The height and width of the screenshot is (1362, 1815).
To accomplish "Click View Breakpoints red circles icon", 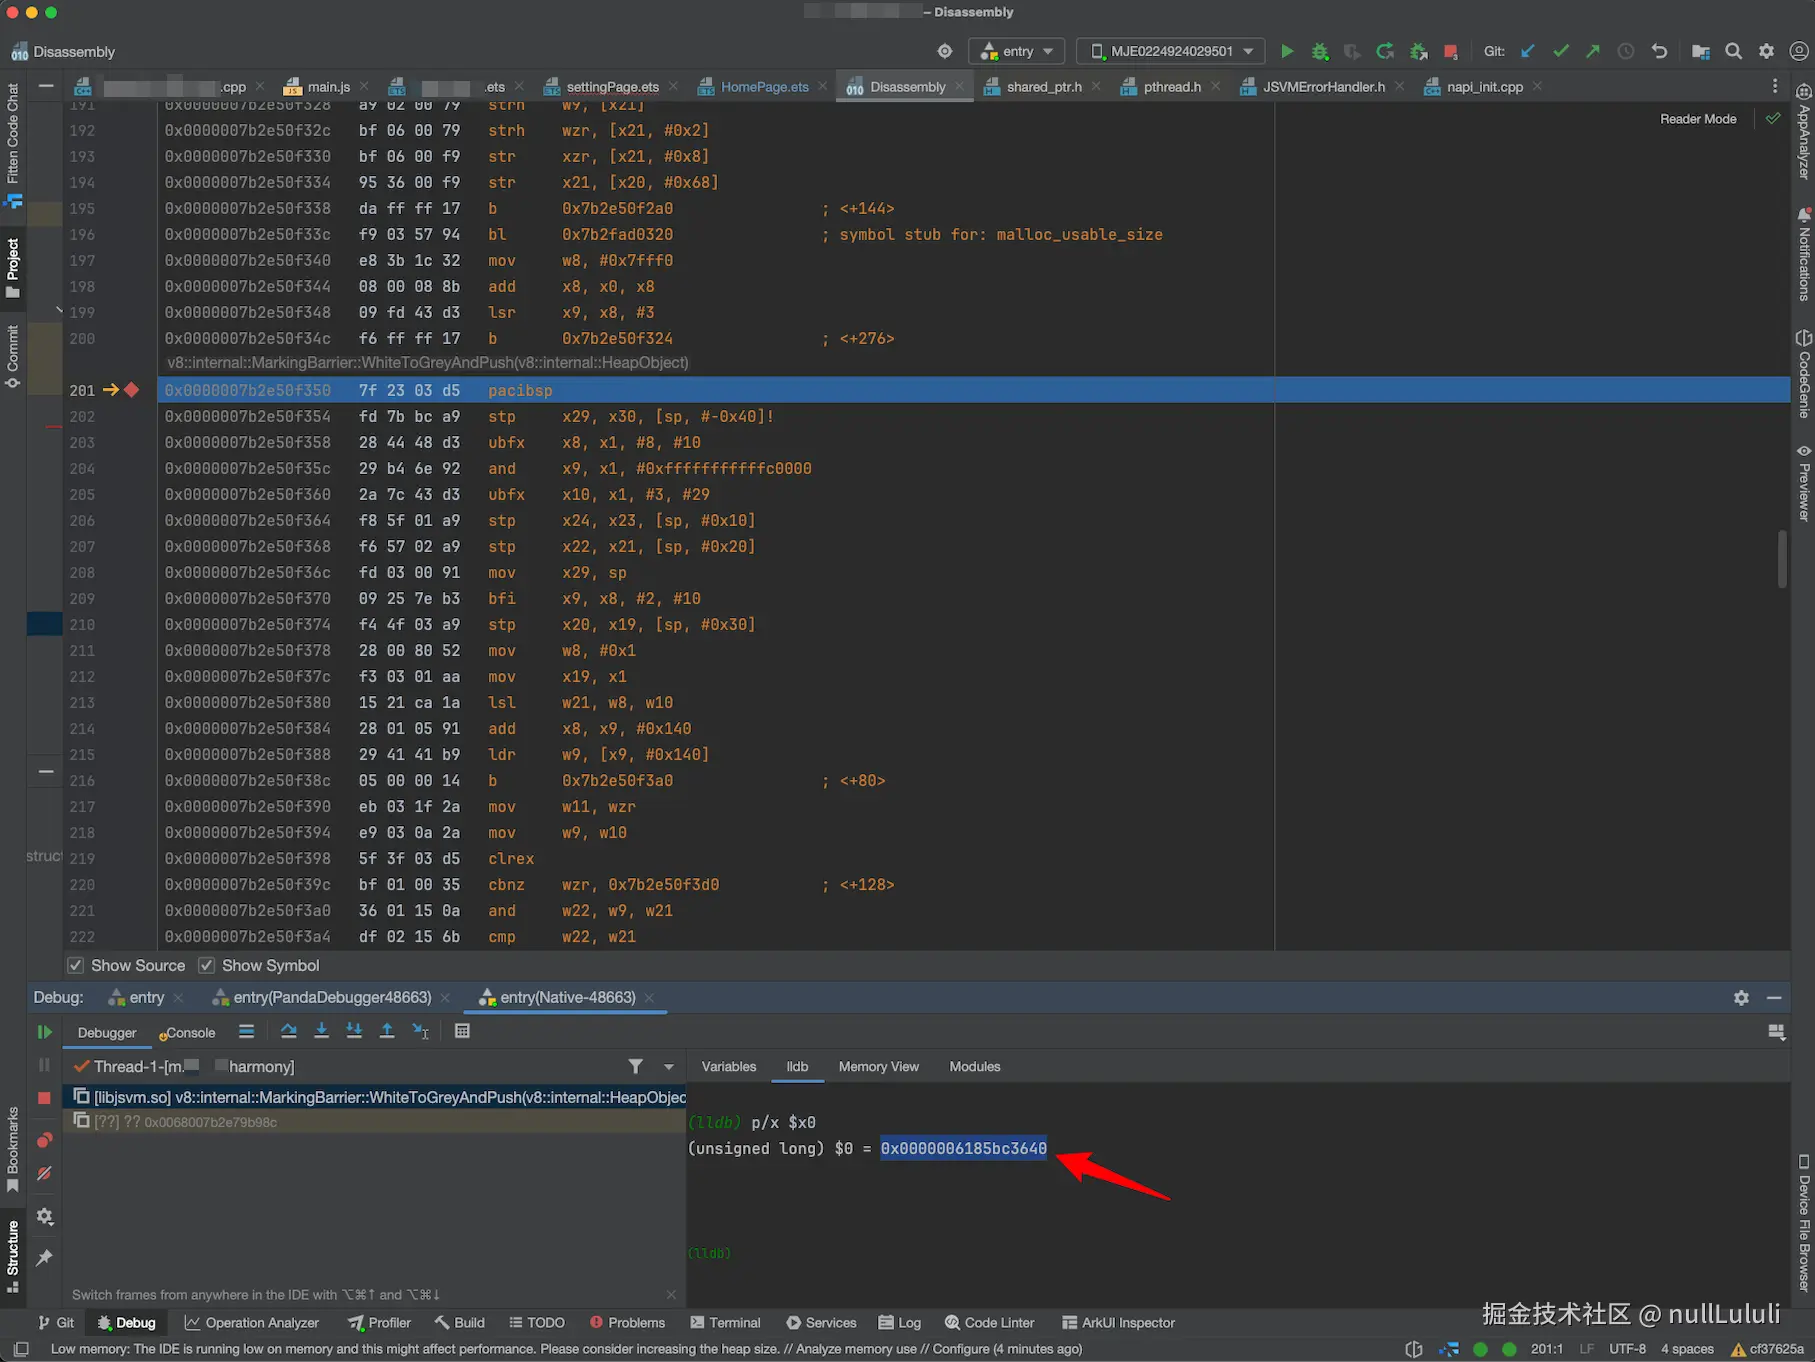I will (x=44, y=1141).
